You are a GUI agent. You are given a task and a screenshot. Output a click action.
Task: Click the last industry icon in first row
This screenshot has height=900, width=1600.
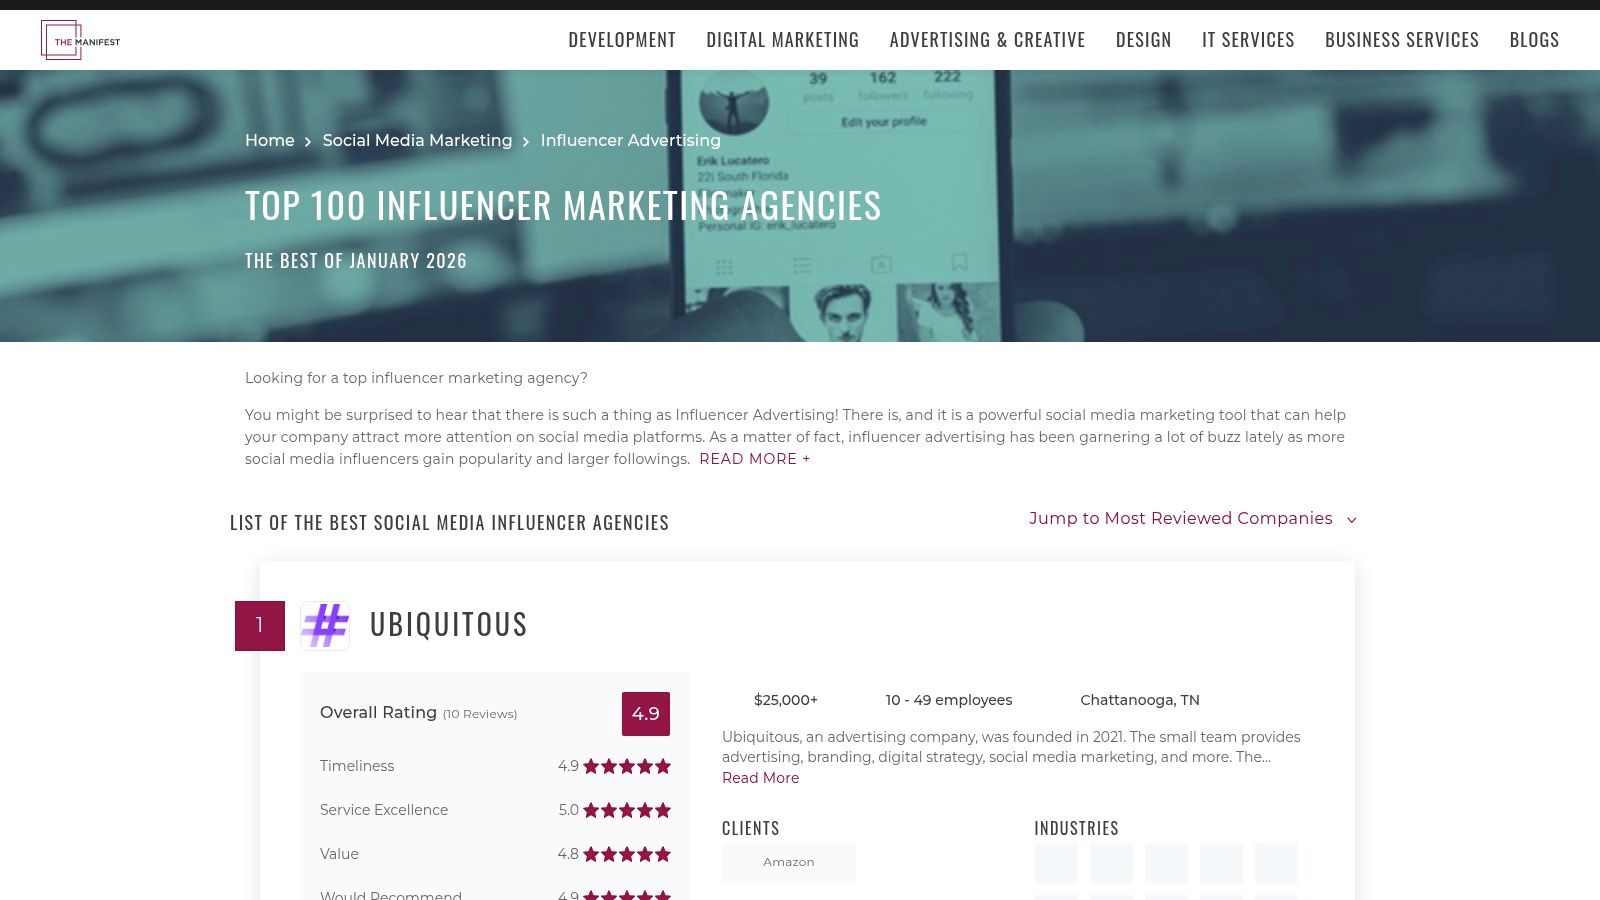click(x=1276, y=863)
